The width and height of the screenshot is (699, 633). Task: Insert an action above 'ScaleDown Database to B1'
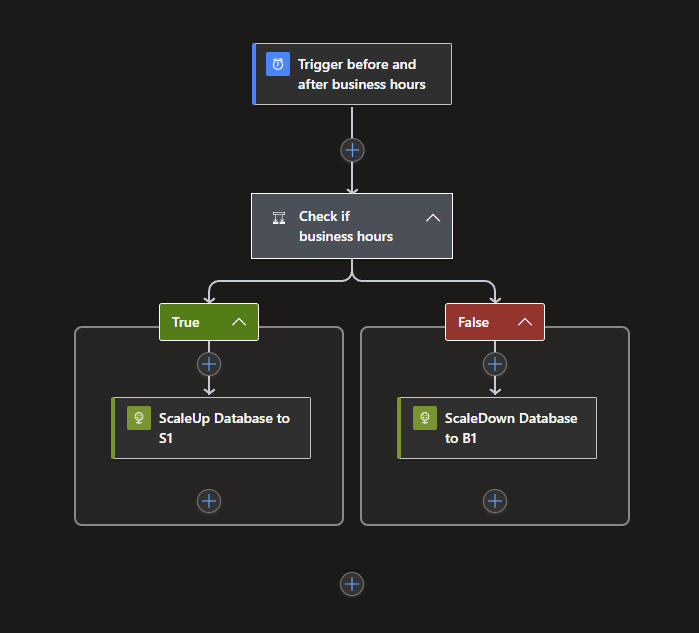coord(495,364)
